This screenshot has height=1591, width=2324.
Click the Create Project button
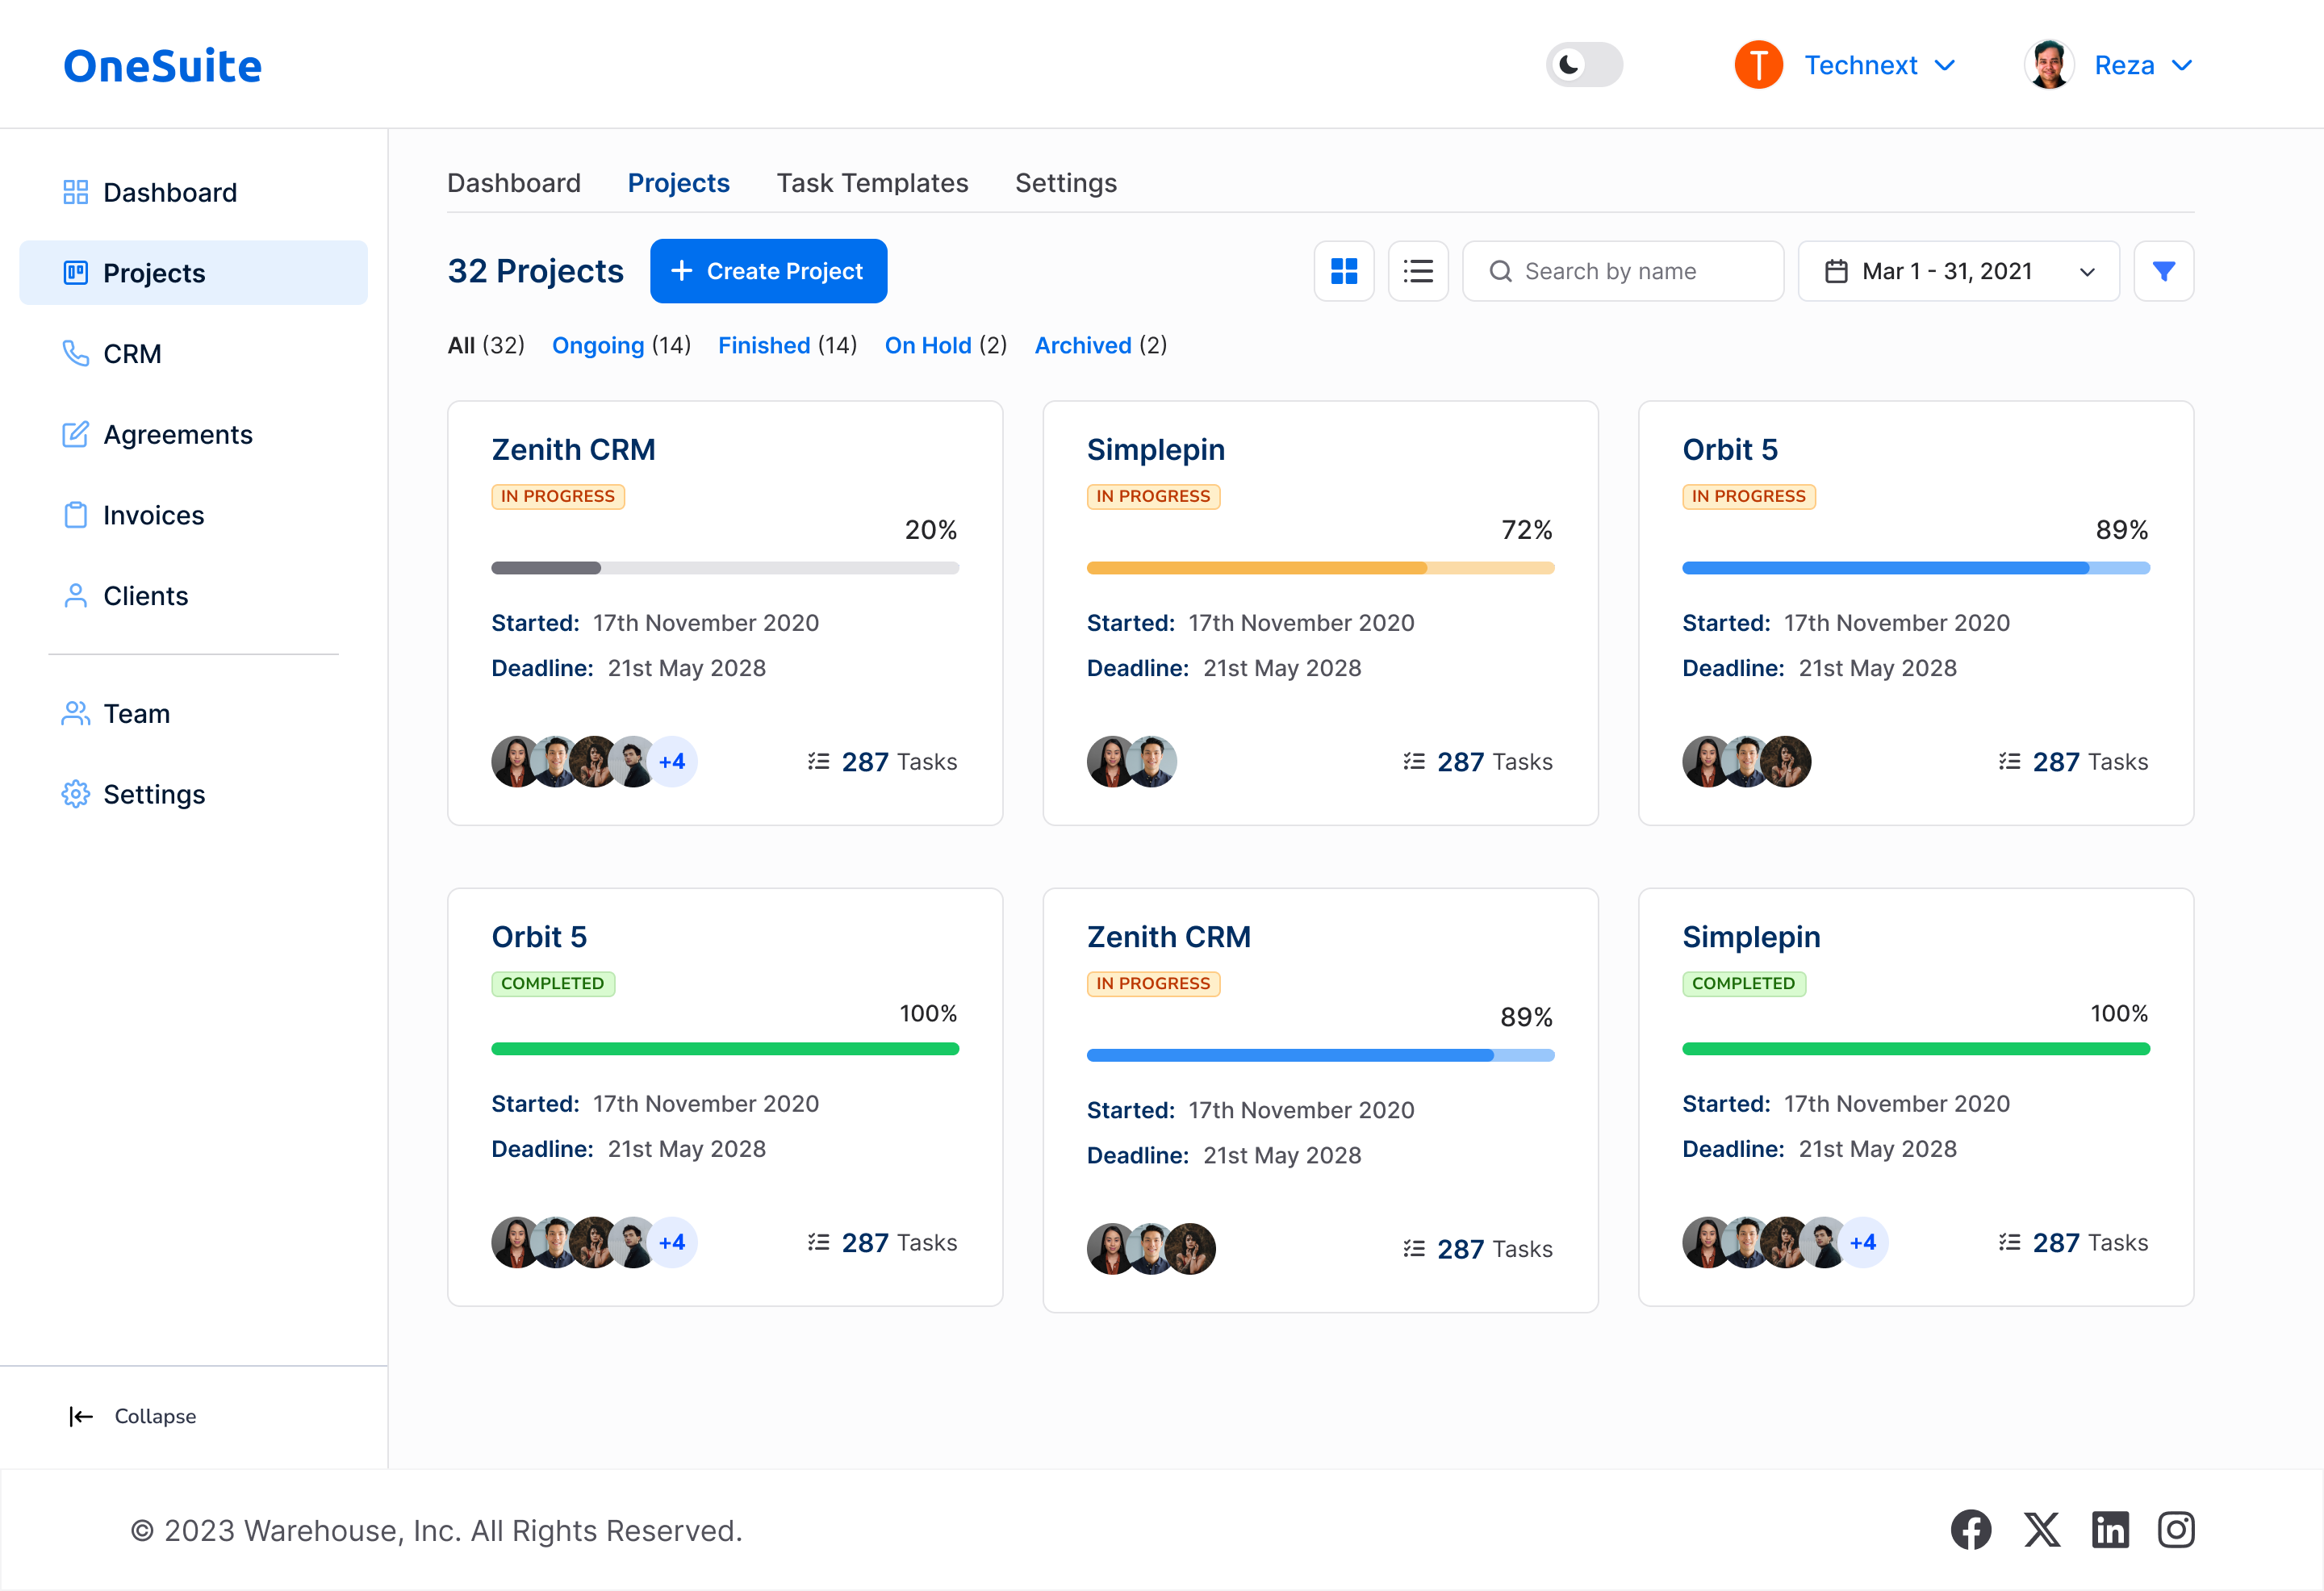(768, 271)
